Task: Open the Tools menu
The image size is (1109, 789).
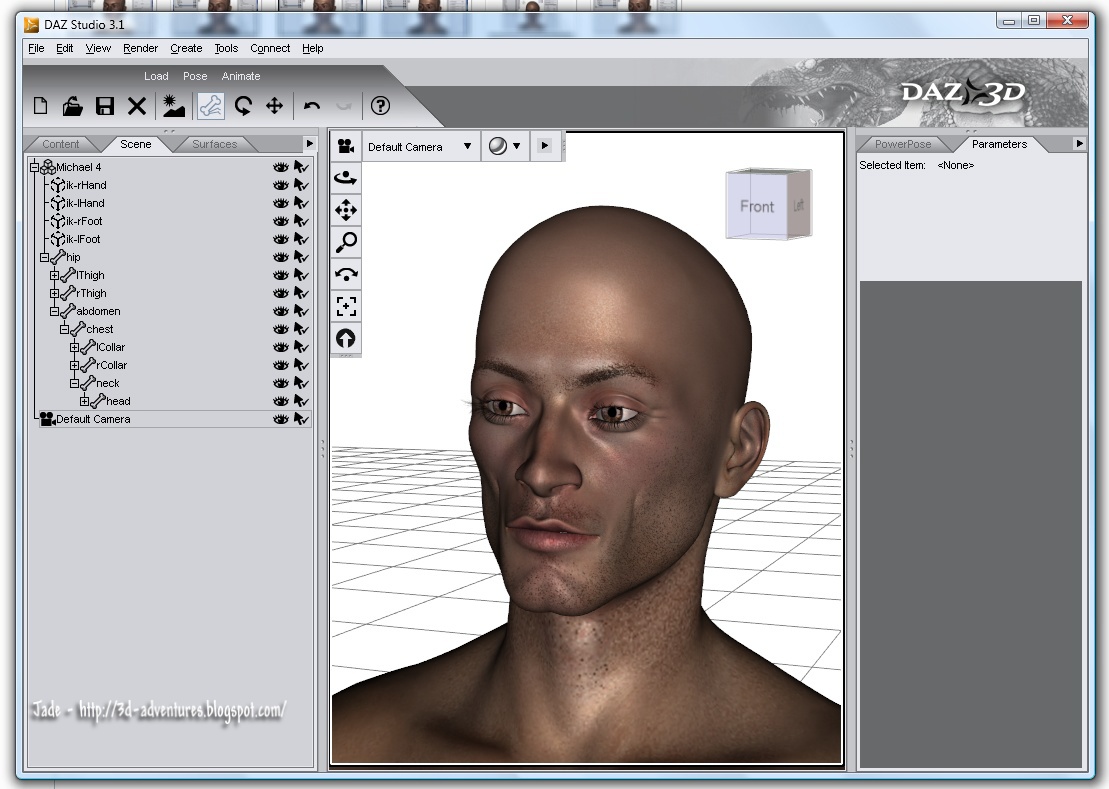Action: pos(226,48)
